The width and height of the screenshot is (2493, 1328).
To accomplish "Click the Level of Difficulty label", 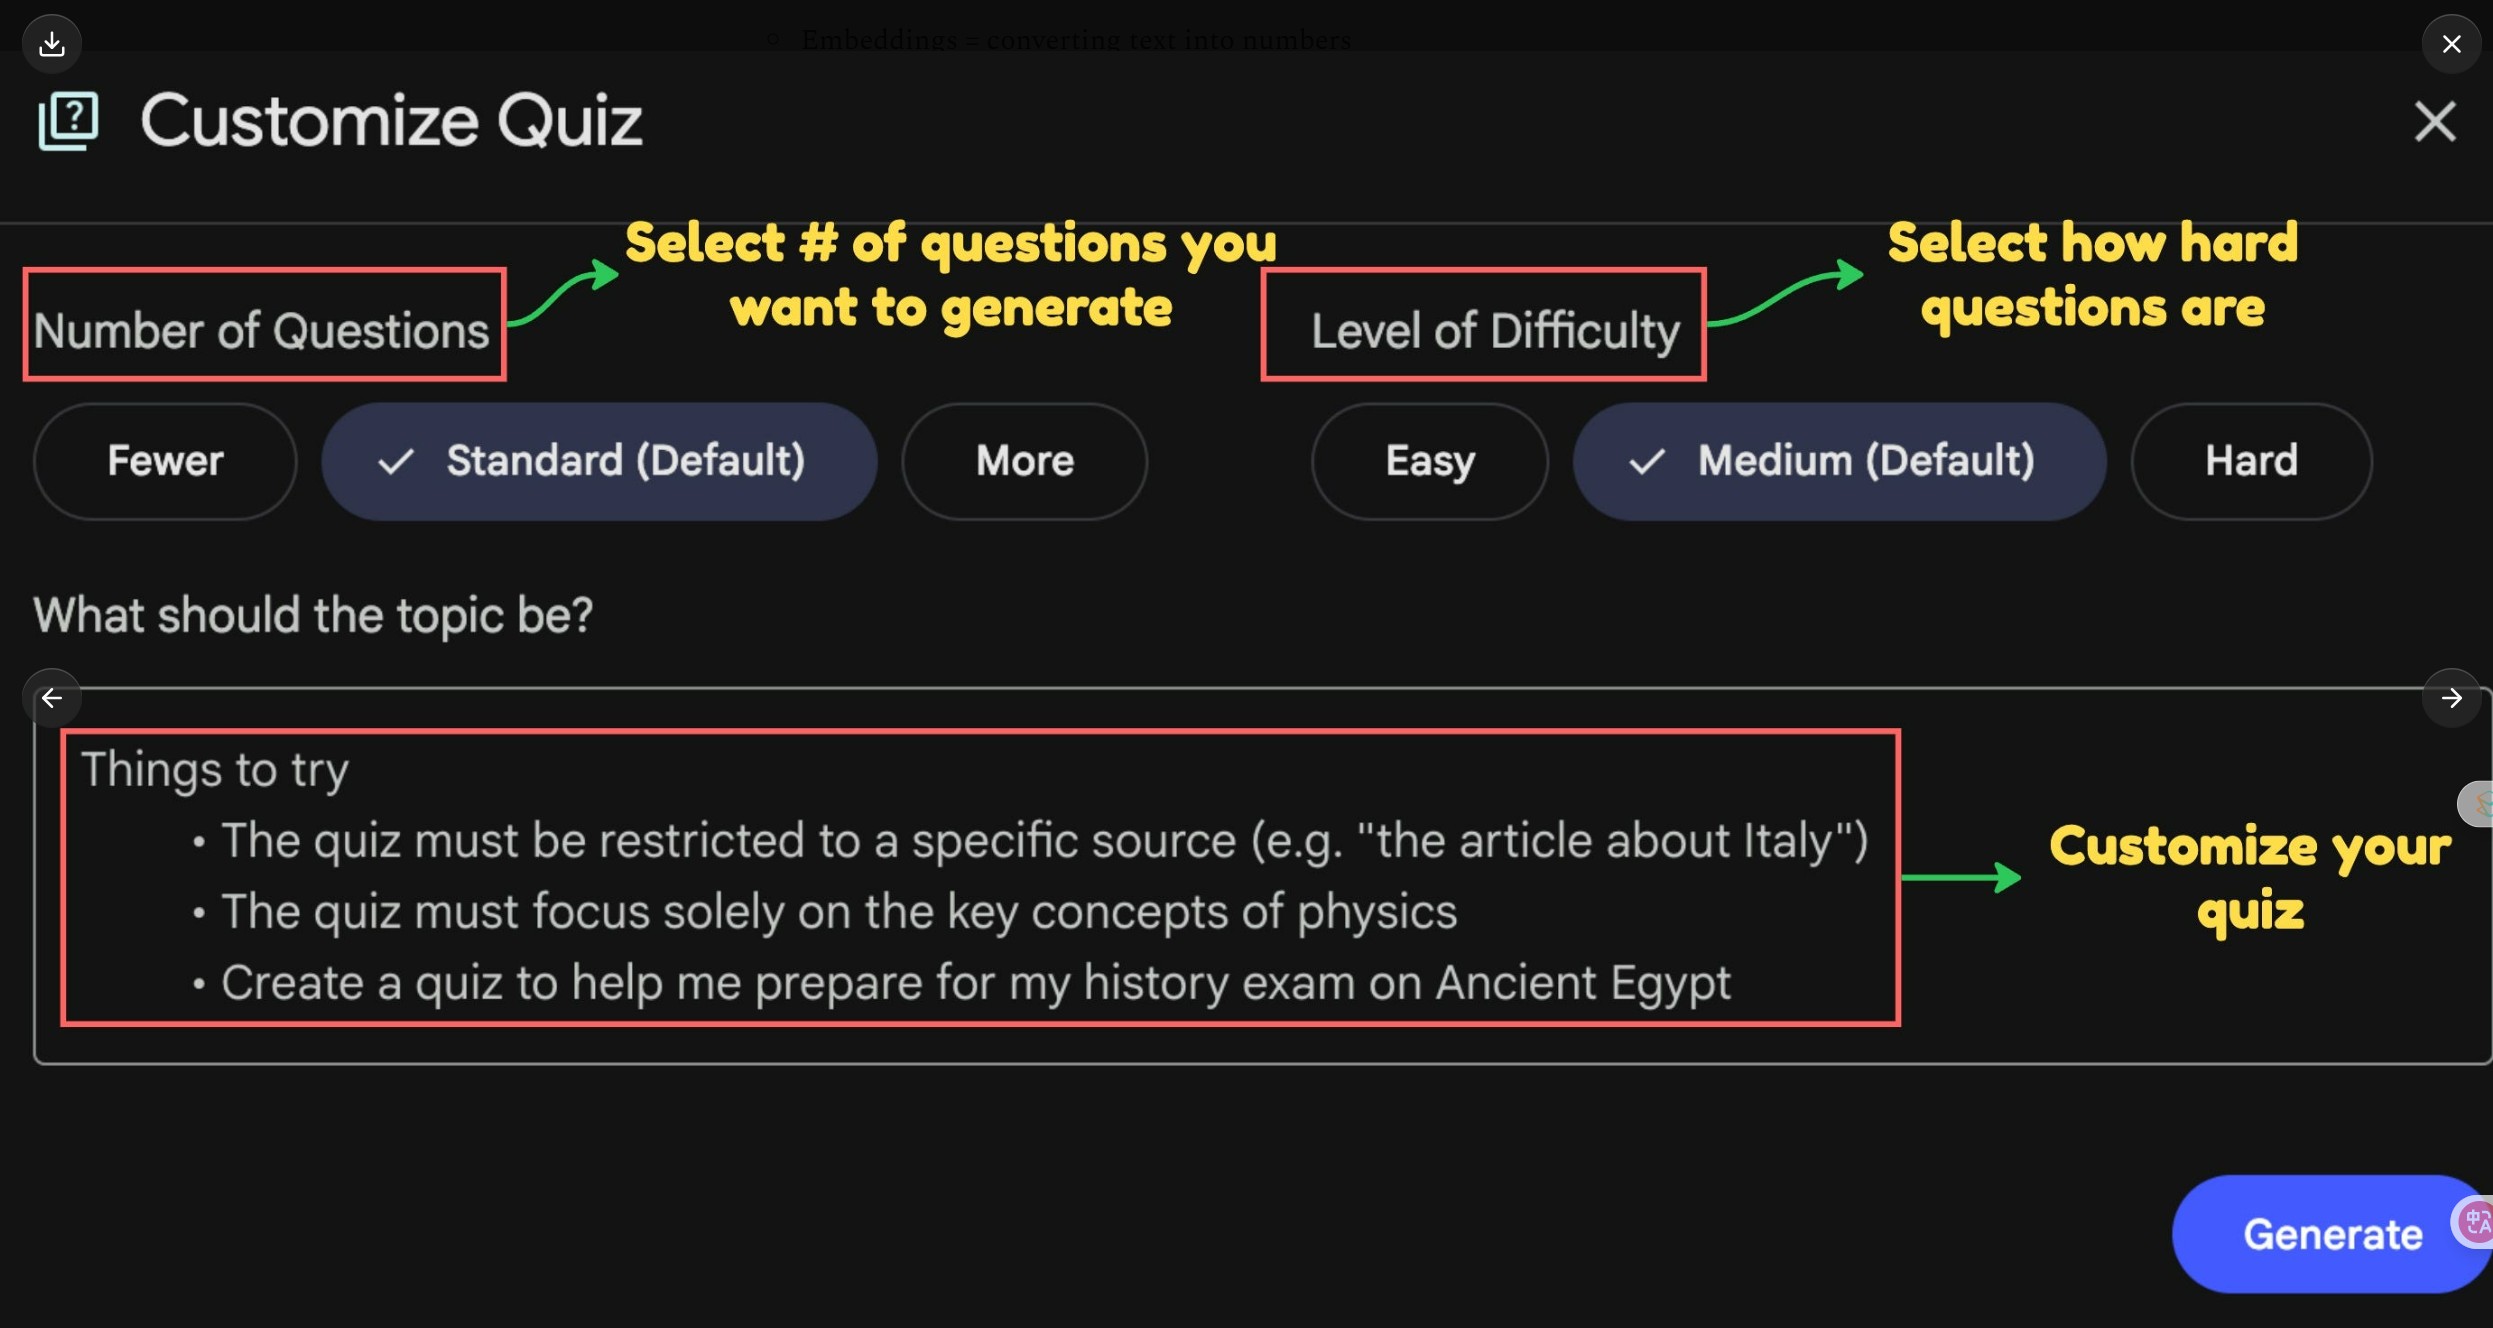I will 1494,331.
